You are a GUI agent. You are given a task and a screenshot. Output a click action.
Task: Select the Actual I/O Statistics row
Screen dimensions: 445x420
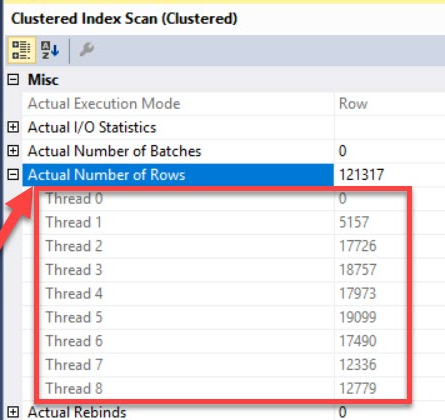(x=234, y=127)
